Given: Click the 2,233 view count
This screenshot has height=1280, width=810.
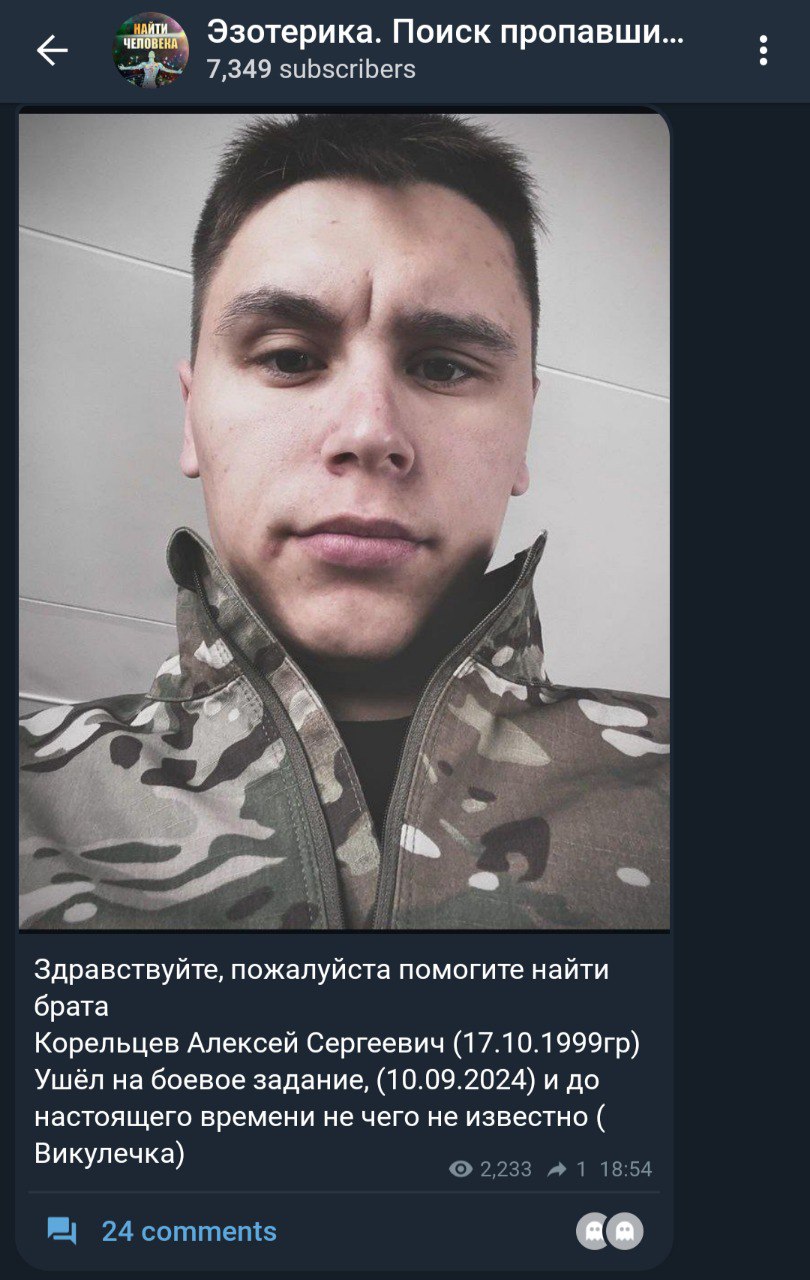Looking at the screenshot, I should coord(506,1169).
